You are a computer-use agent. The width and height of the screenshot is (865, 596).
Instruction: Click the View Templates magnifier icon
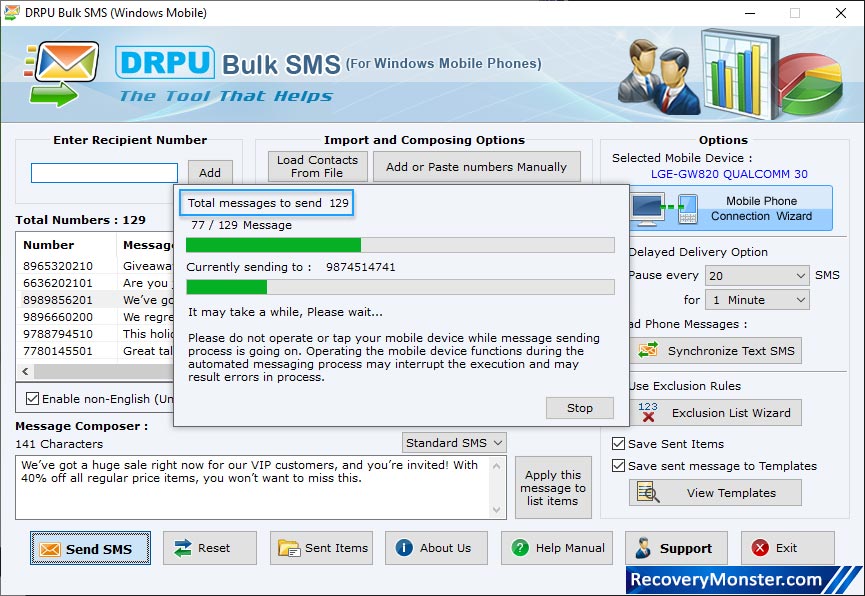(x=648, y=493)
